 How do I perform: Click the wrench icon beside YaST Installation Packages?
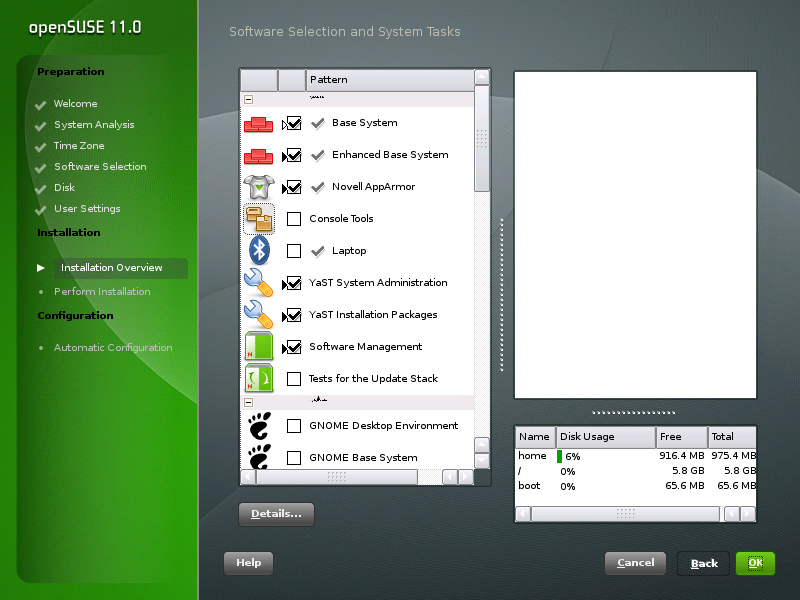[259, 314]
